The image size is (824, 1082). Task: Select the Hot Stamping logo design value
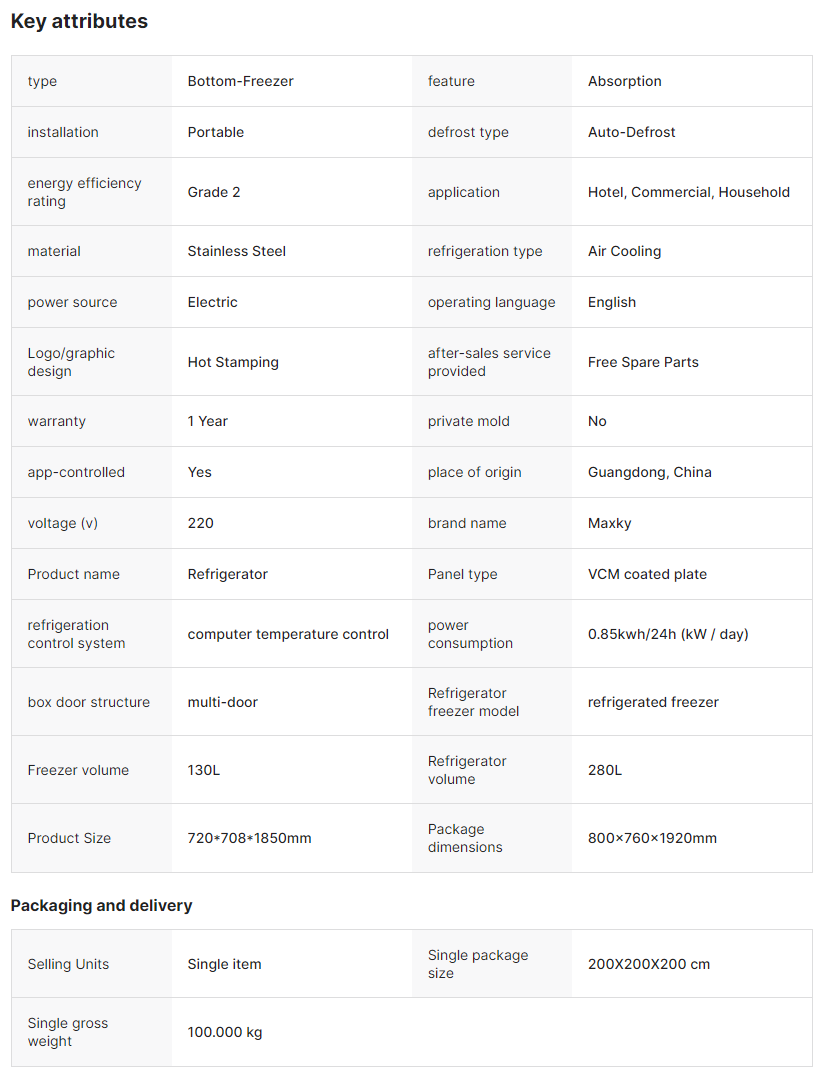232,362
